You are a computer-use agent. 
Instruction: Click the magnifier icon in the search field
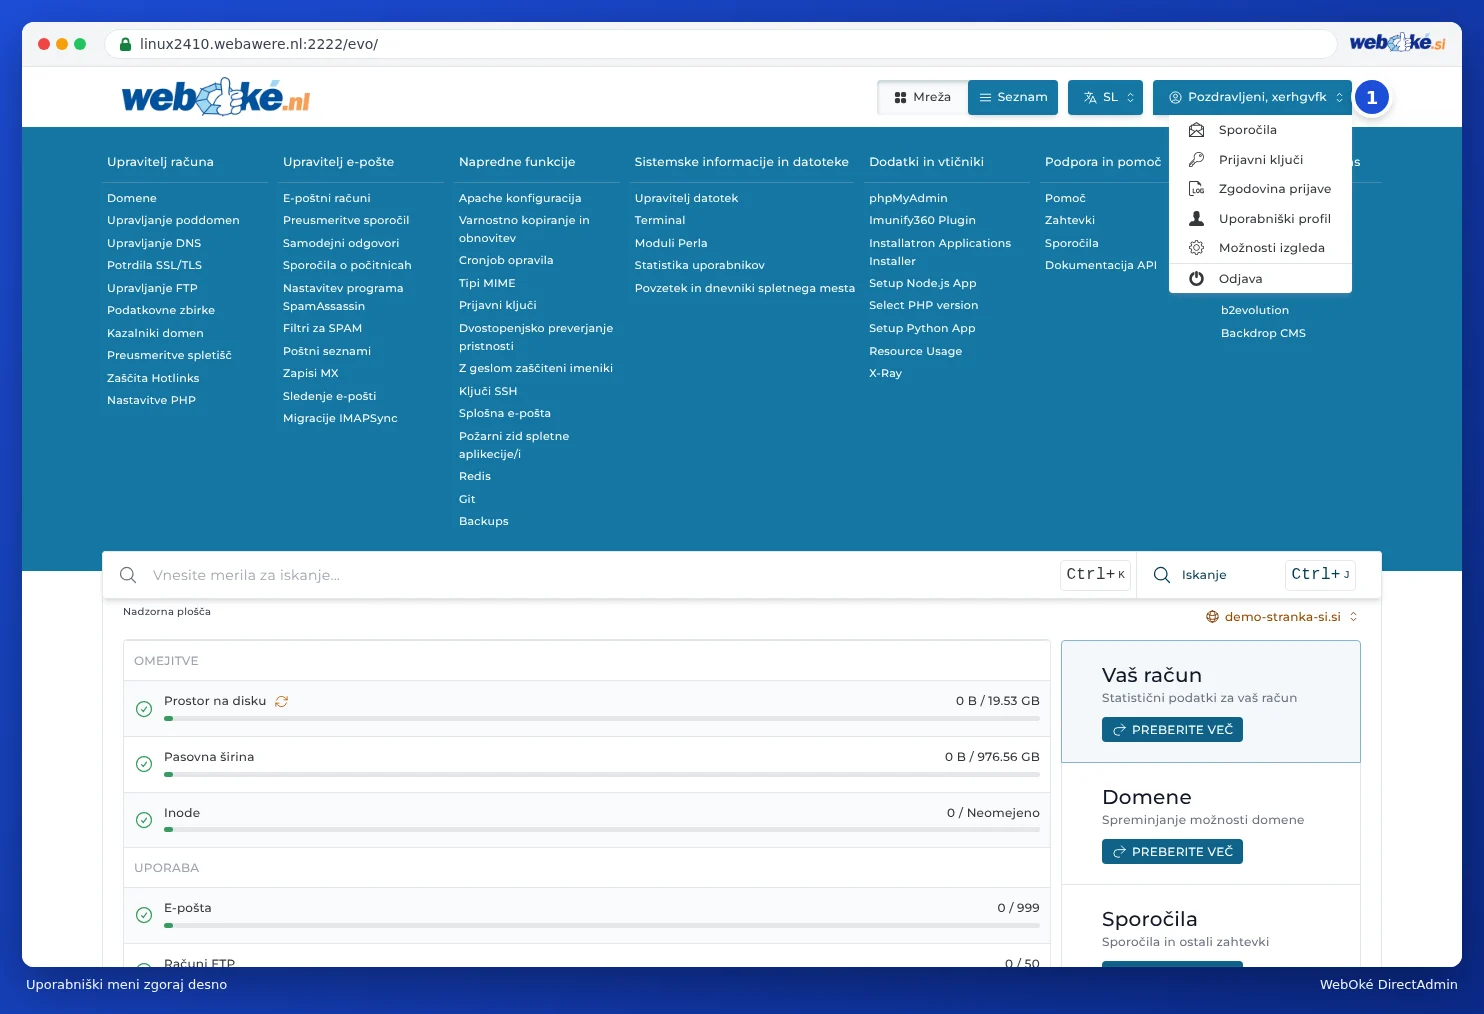(128, 575)
